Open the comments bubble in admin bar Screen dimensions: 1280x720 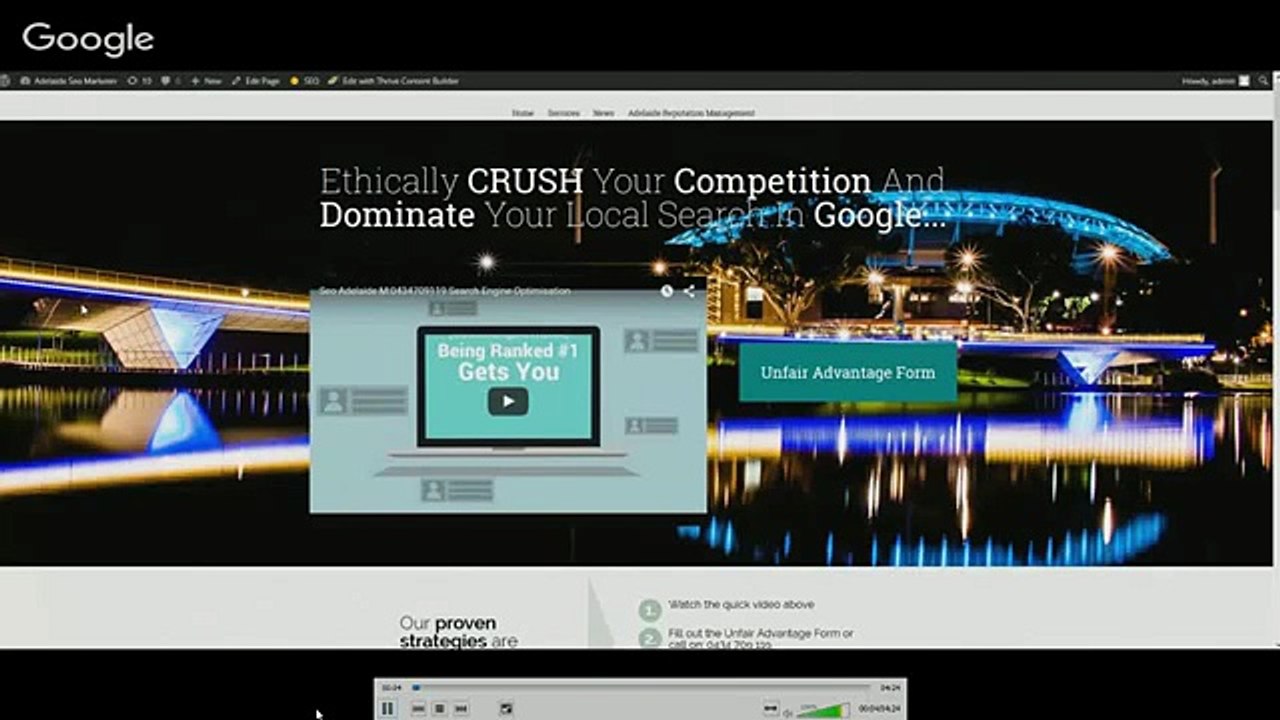coord(171,81)
